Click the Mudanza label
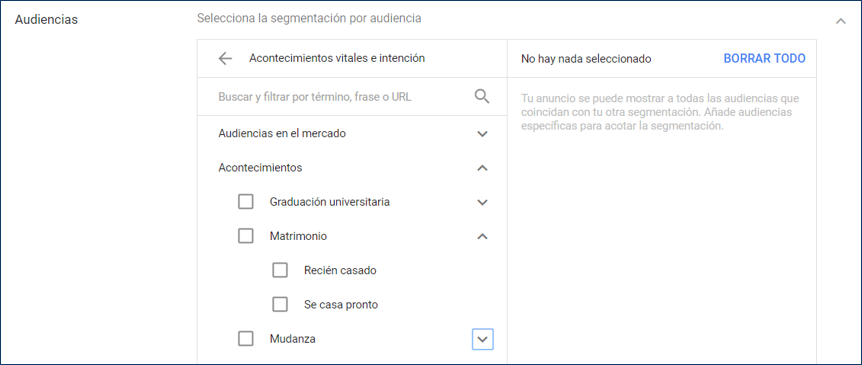 (292, 339)
